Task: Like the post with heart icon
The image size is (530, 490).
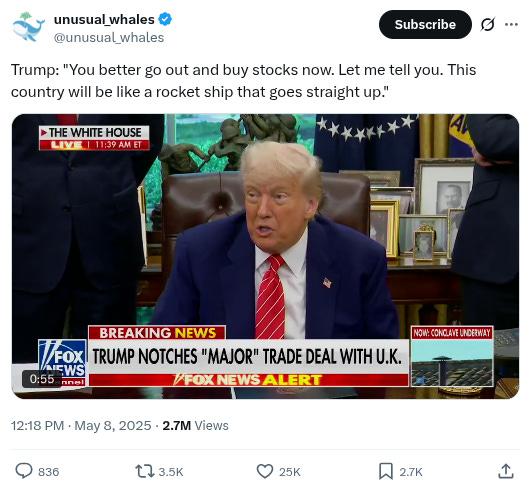Action: [265, 471]
